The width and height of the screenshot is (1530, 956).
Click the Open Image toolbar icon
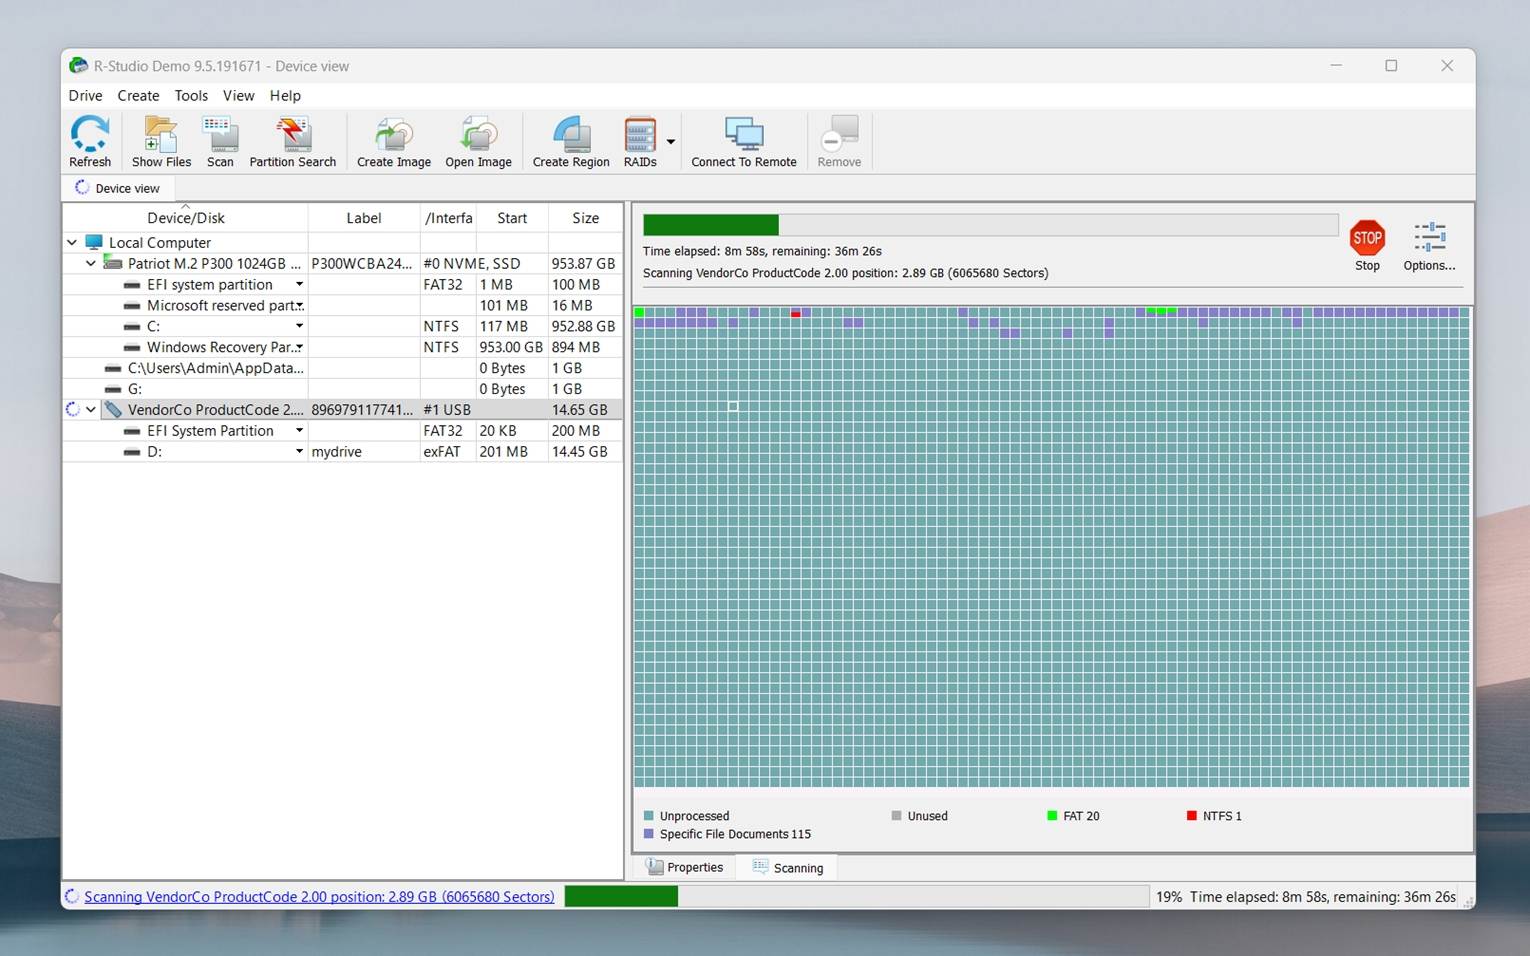click(478, 141)
